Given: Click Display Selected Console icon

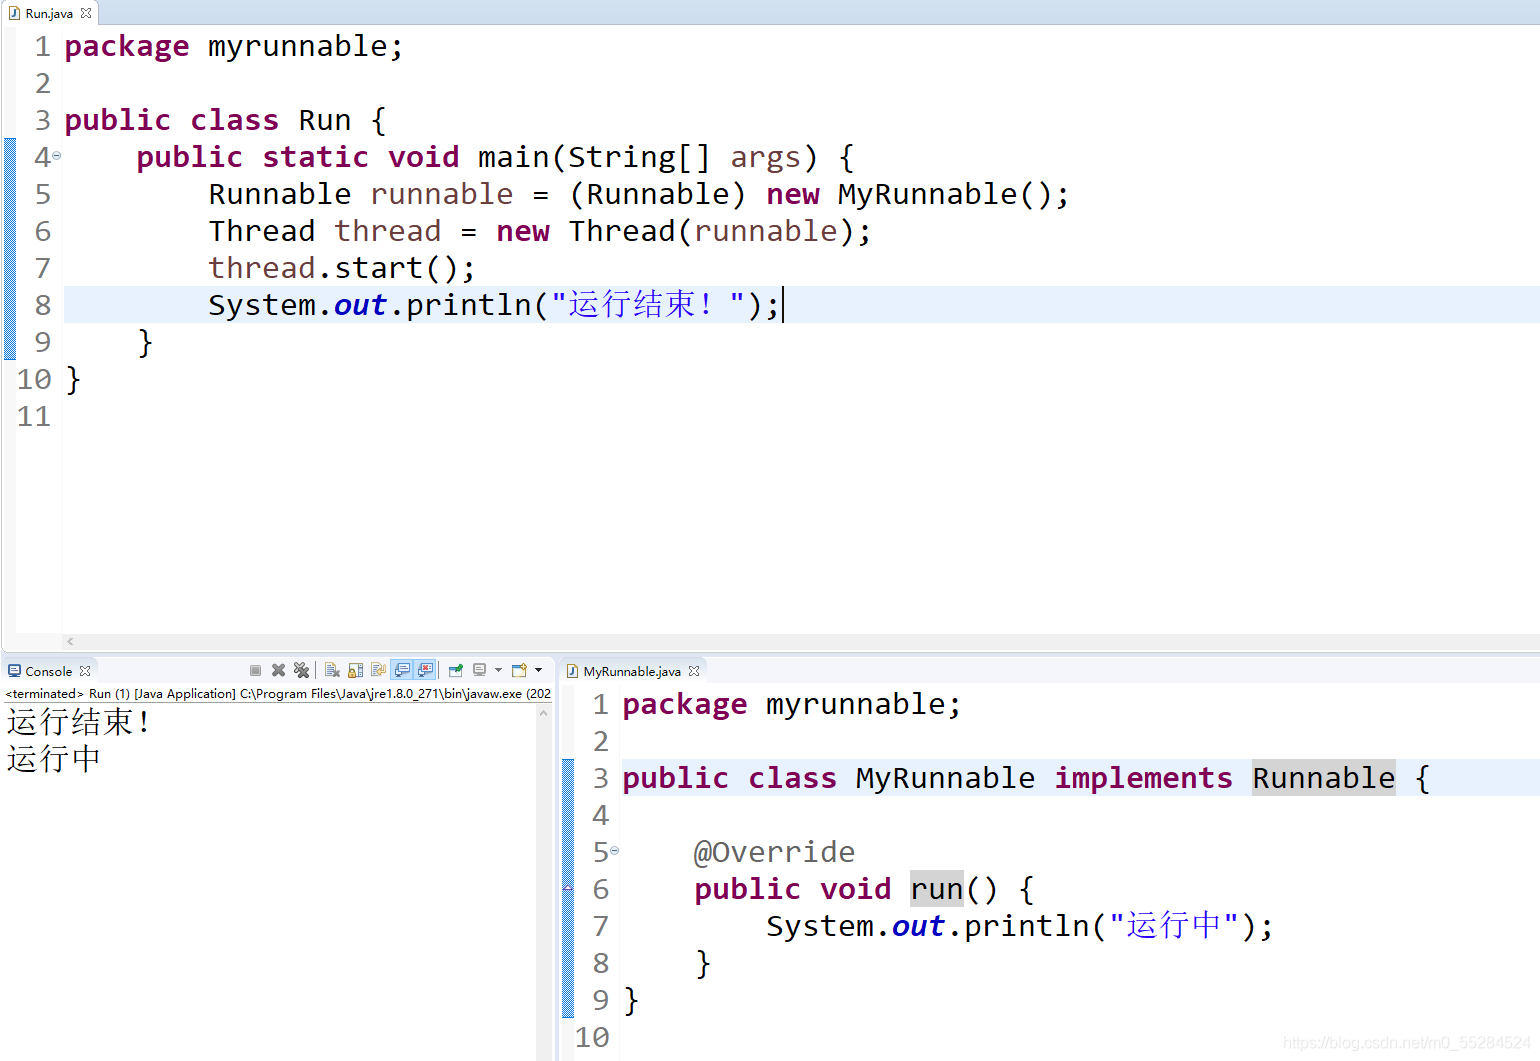Looking at the screenshot, I should pyautogui.click(x=480, y=671).
